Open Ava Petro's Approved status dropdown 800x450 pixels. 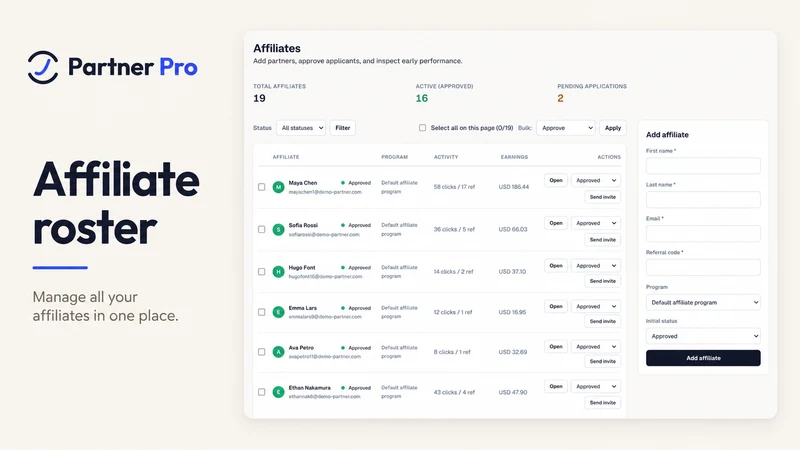[595, 346]
